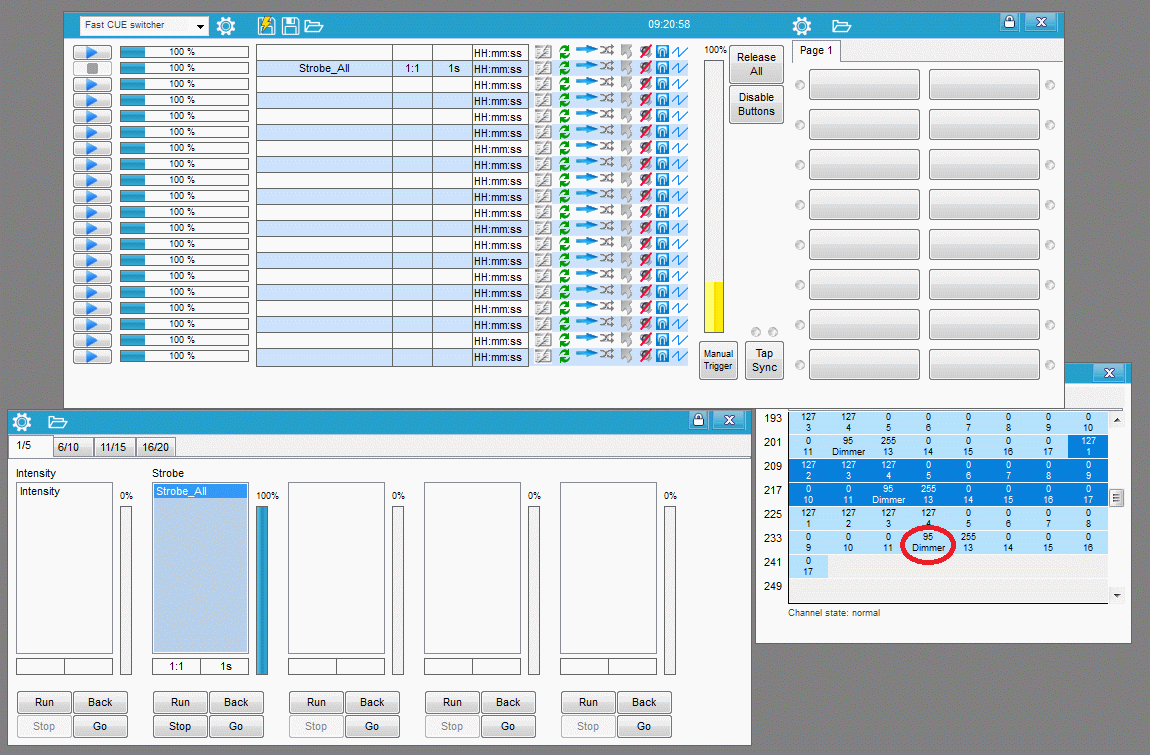Open the edit-list icon on the Strobe_All row

543,68
